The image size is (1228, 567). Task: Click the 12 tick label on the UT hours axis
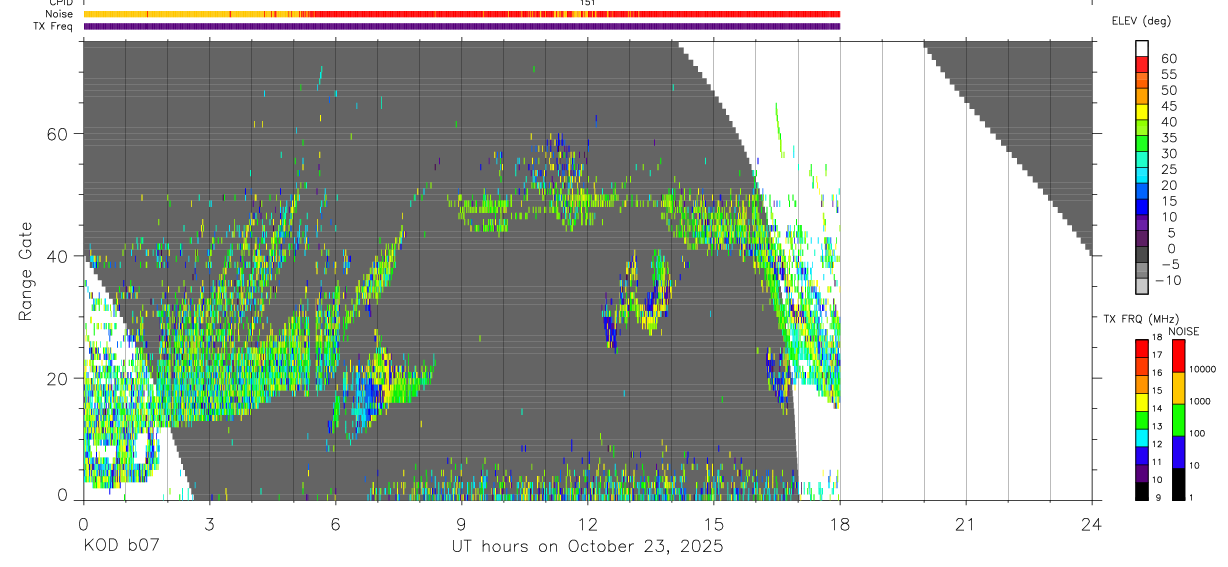pyautogui.click(x=587, y=525)
